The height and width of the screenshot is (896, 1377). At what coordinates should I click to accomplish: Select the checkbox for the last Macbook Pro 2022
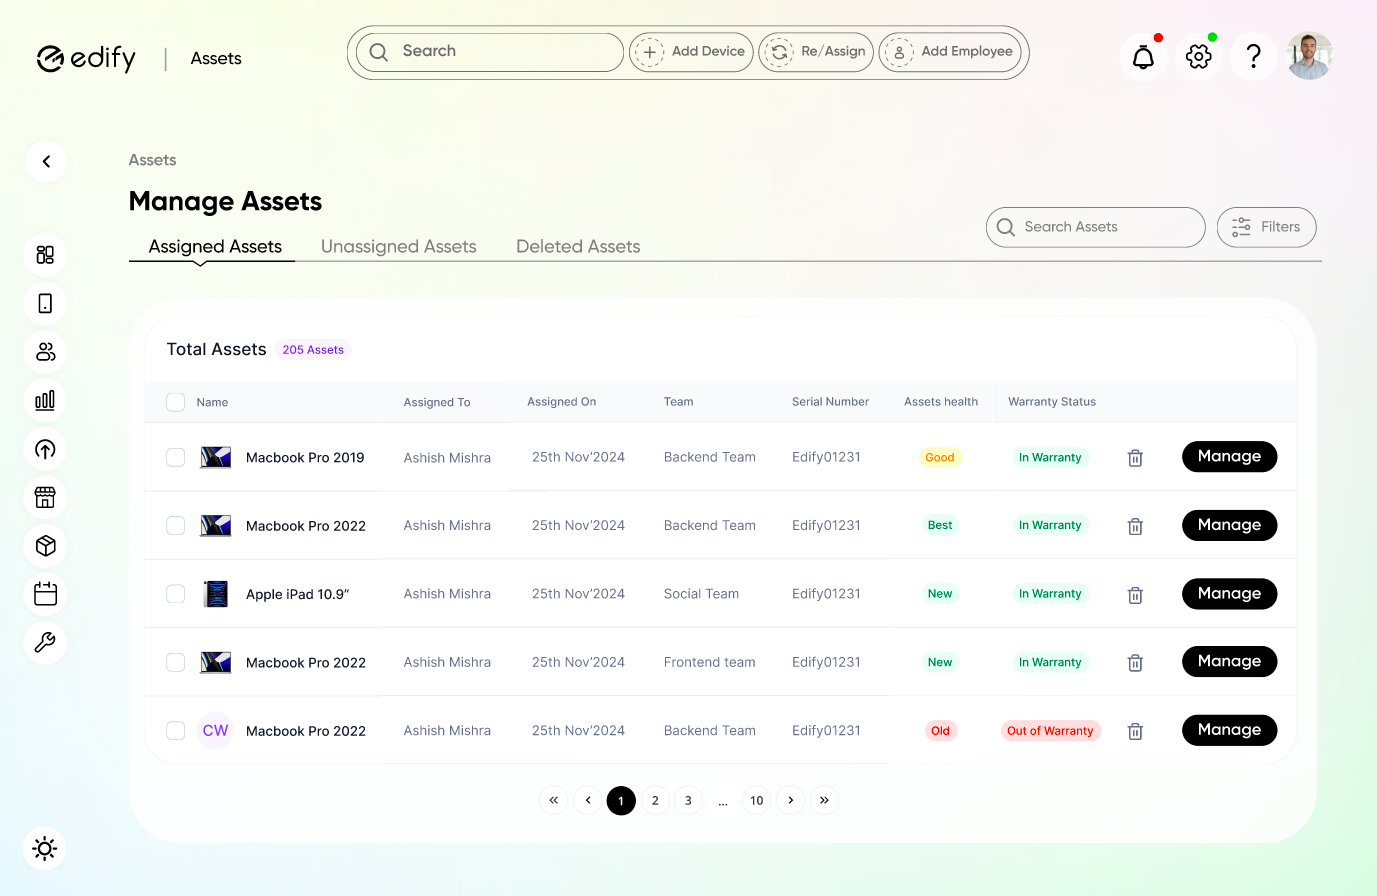[175, 730]
